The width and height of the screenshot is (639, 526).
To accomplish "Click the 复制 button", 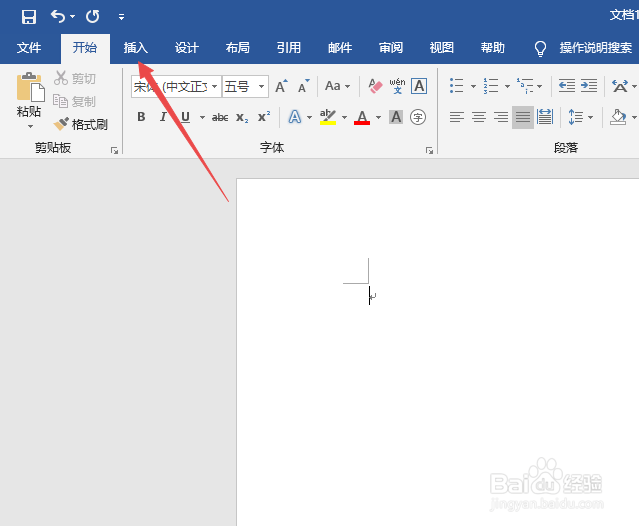I will click(75, 101).
